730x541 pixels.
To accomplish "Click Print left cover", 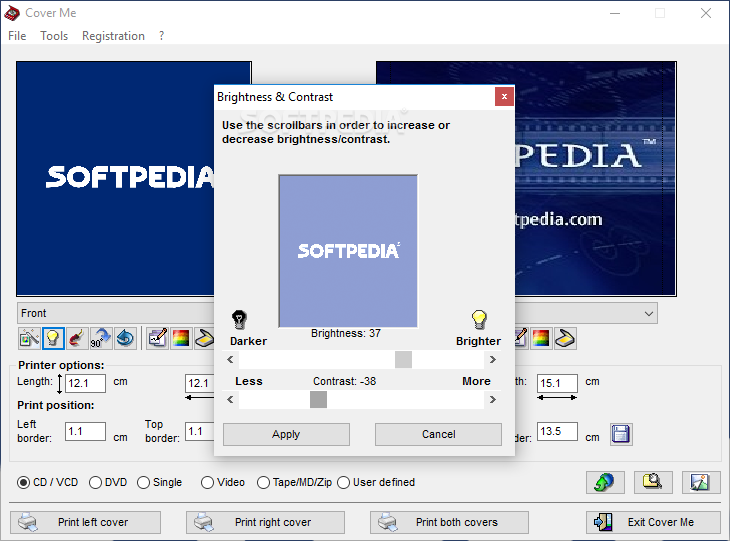I will 85,522.
